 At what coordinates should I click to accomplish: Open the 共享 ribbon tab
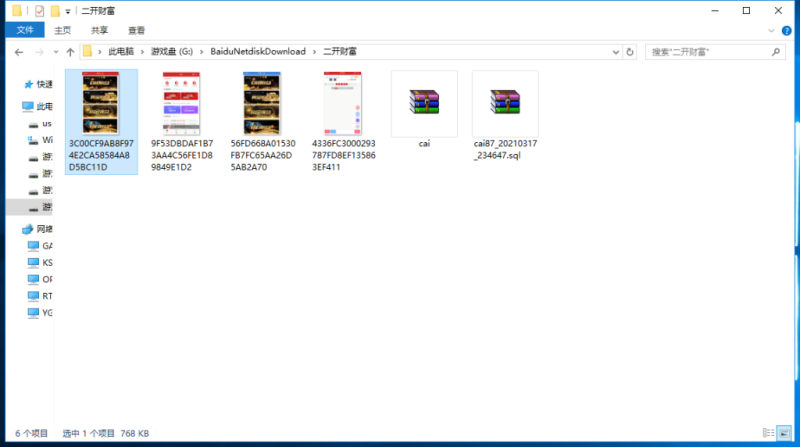point(100,30)
